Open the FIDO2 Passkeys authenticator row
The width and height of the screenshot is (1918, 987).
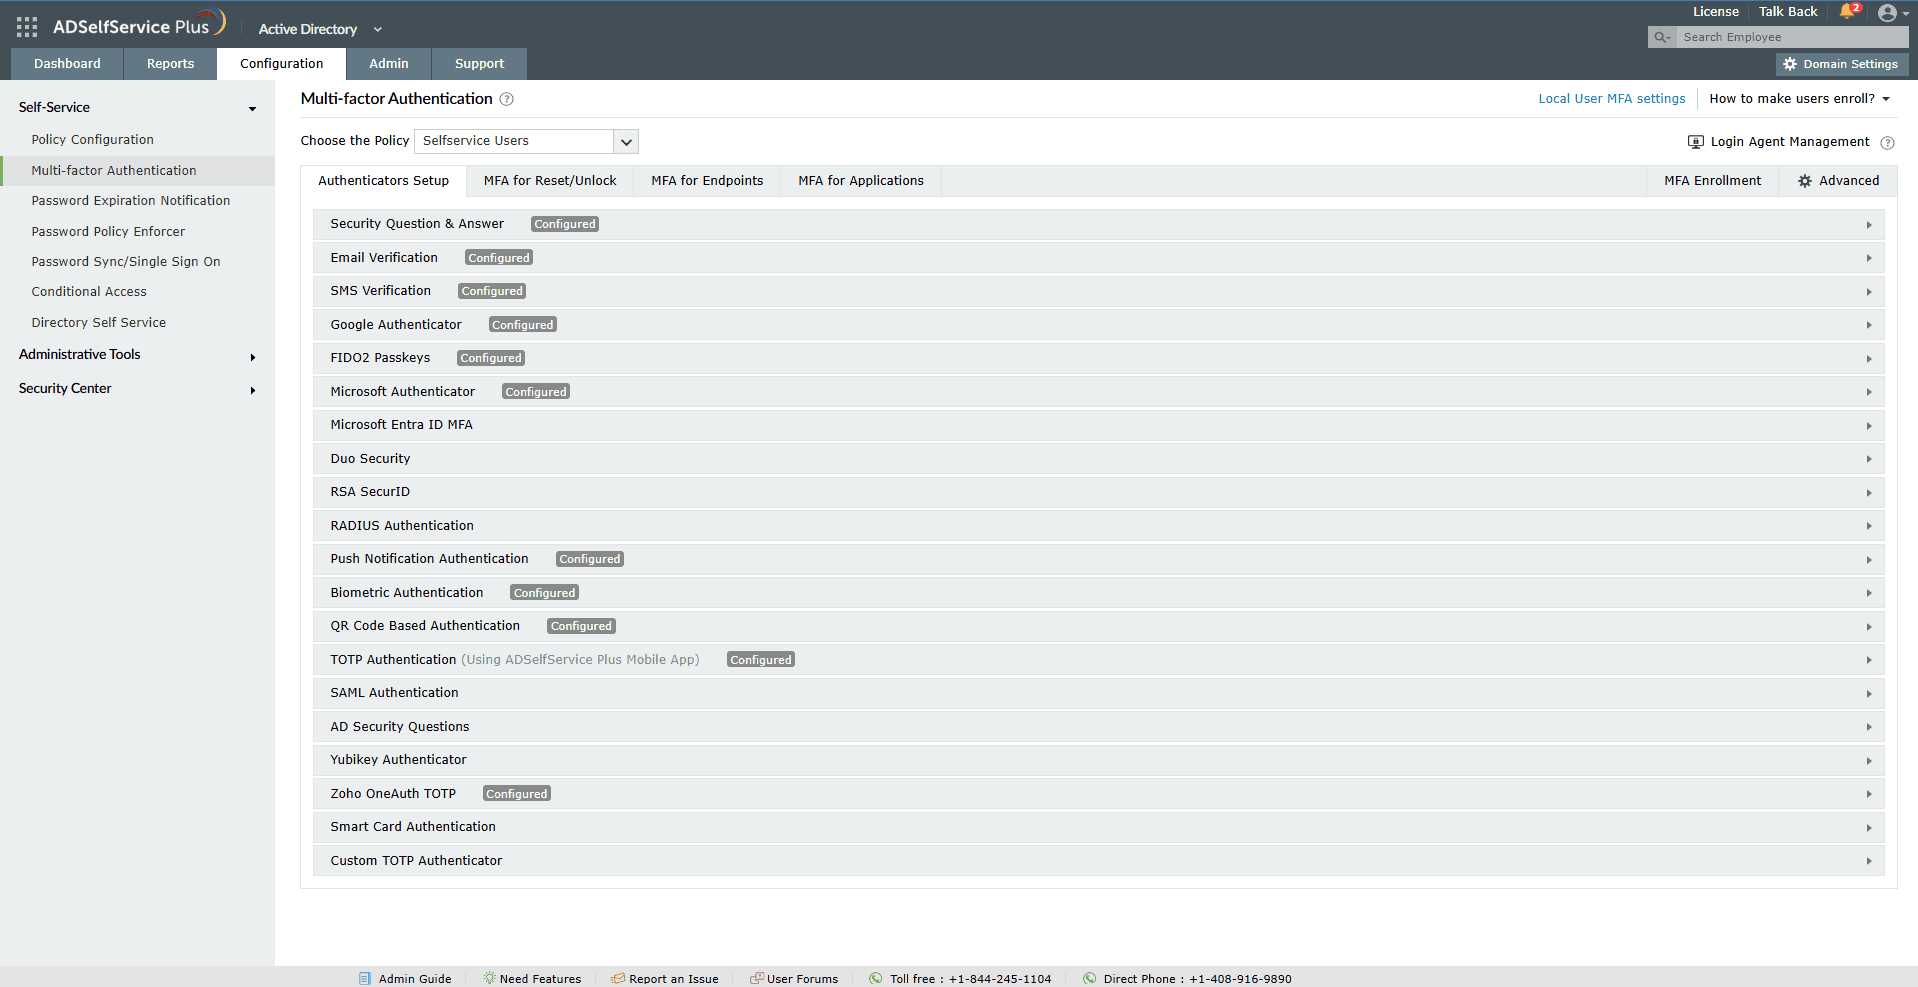coord(1098,358)
